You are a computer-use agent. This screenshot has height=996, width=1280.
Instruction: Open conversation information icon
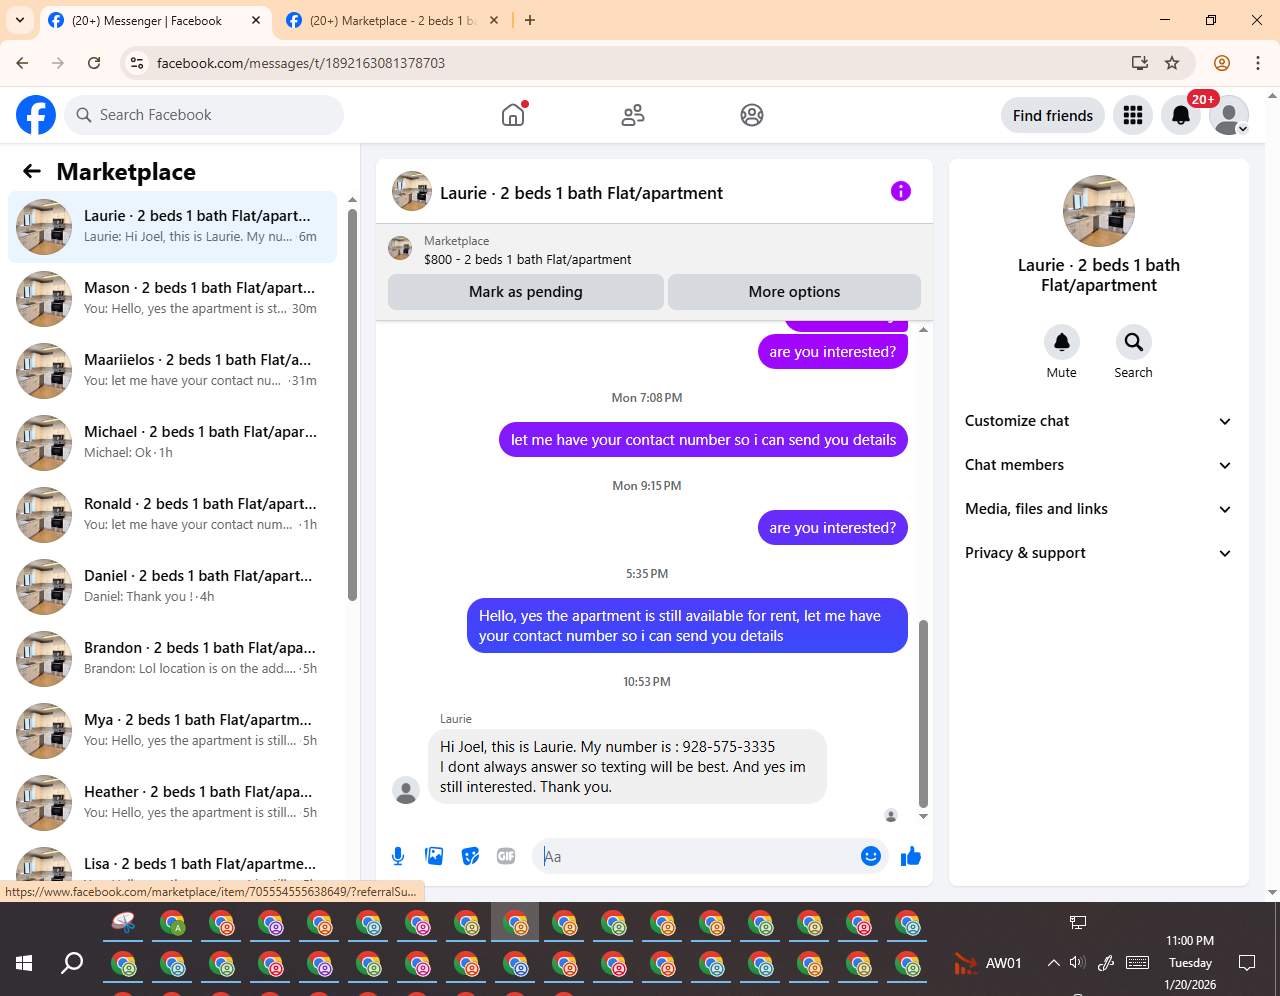click(x=901, y=191)
